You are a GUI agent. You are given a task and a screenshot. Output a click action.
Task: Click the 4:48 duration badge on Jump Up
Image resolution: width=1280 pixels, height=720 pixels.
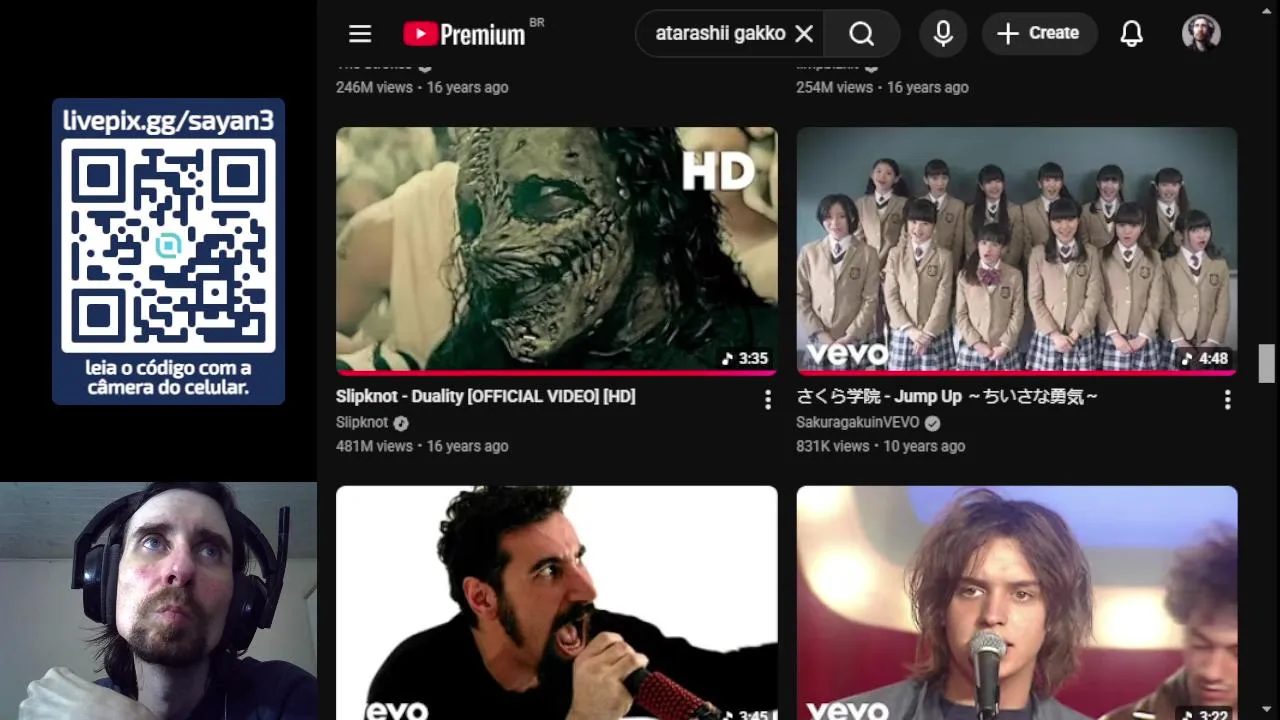tap(1205, 358)
